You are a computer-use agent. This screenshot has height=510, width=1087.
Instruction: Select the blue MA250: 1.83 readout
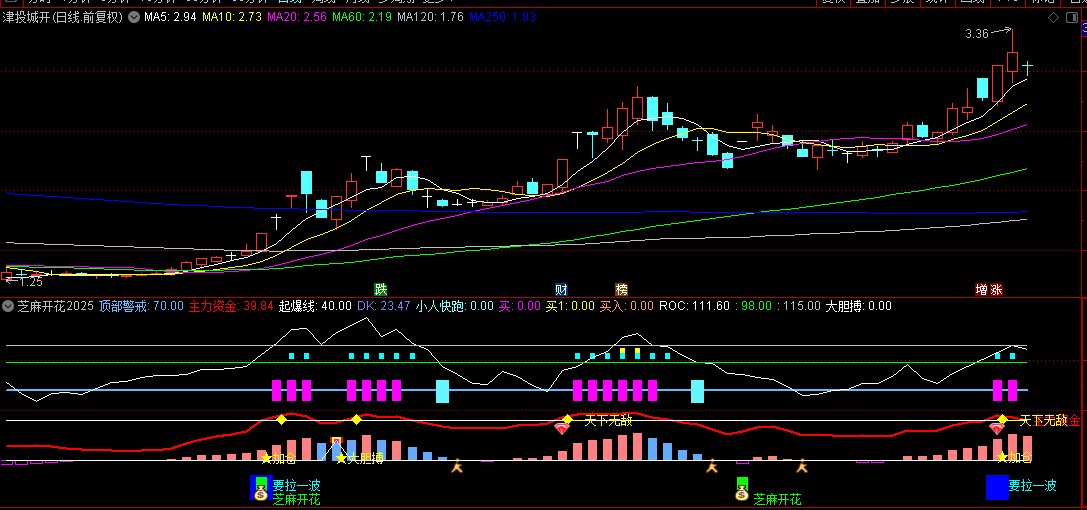(502, 18)
